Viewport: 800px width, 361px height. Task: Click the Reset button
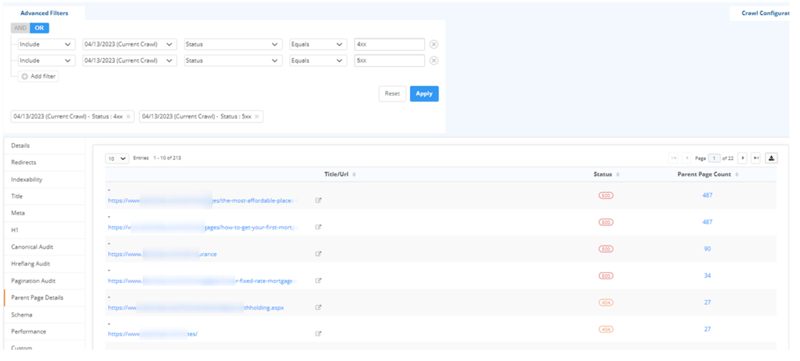[392, 94]
